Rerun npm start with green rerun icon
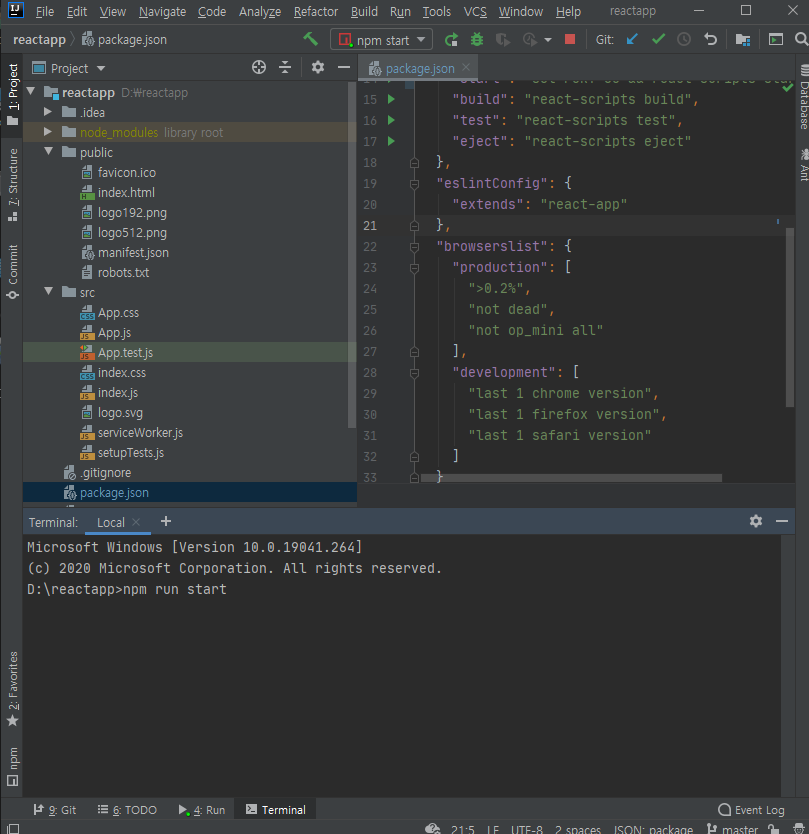 (x=451, y=40)
